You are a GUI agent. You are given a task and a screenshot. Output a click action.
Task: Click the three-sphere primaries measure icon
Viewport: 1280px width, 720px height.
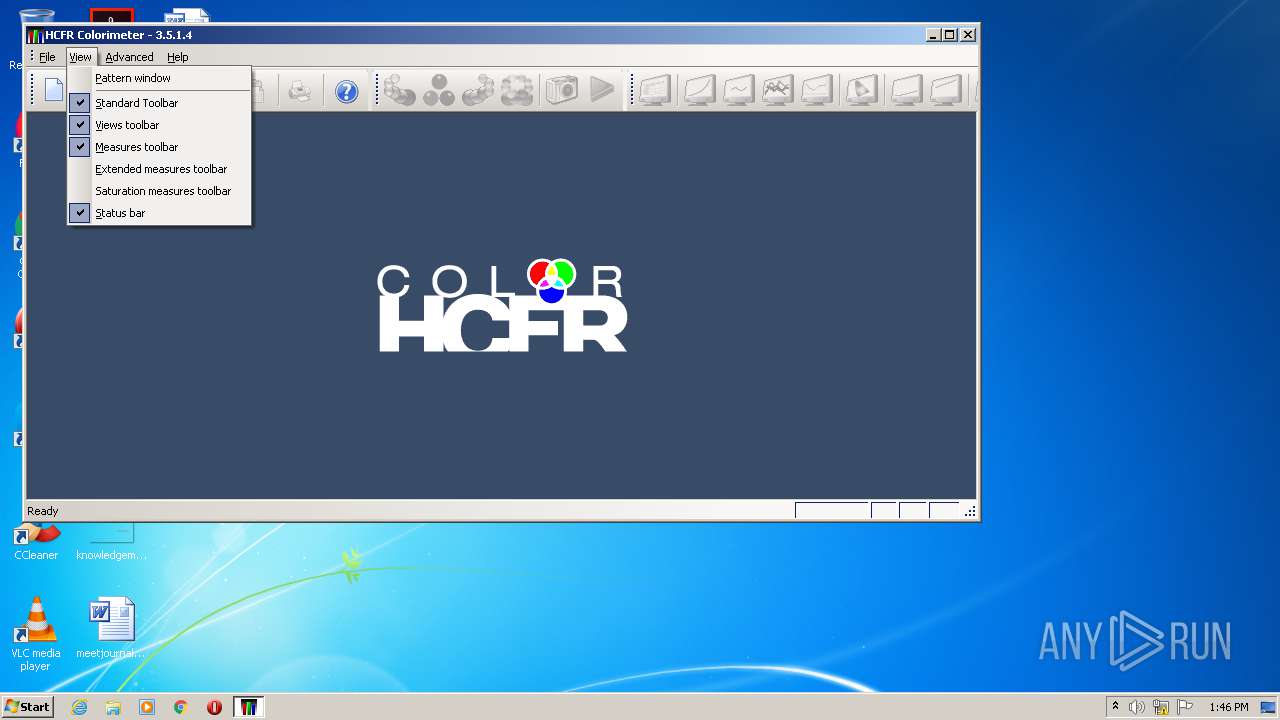click(439, 90)
